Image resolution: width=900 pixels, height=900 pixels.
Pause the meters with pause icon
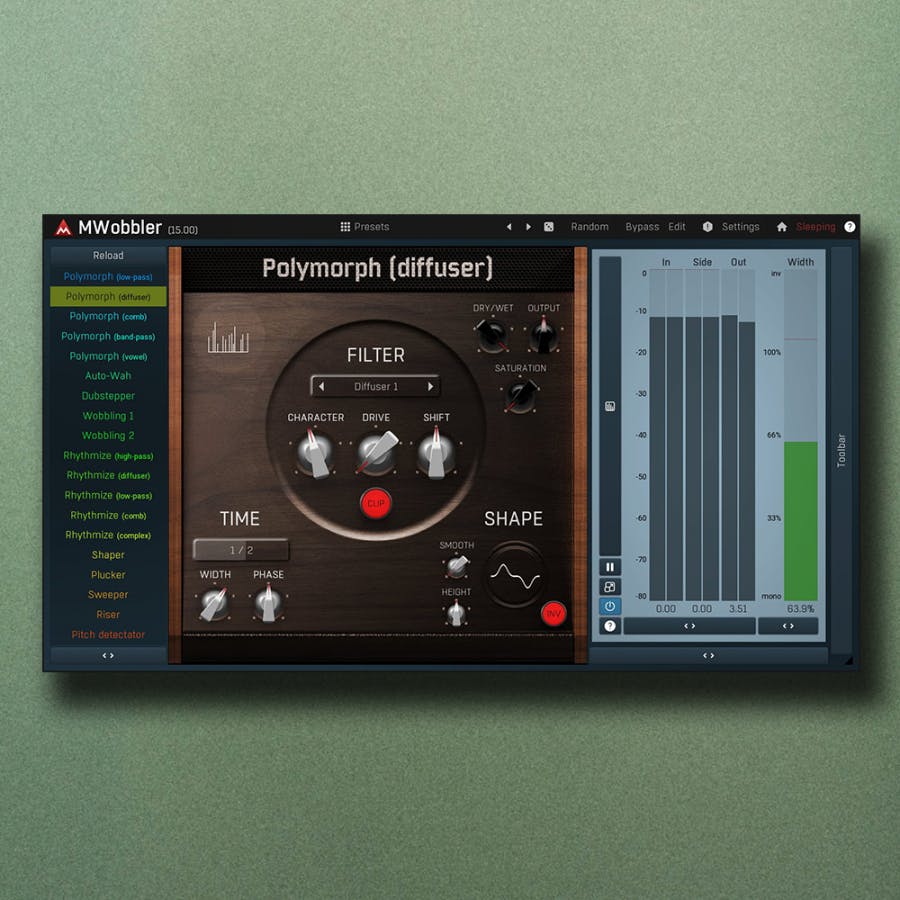click(610, 567)
